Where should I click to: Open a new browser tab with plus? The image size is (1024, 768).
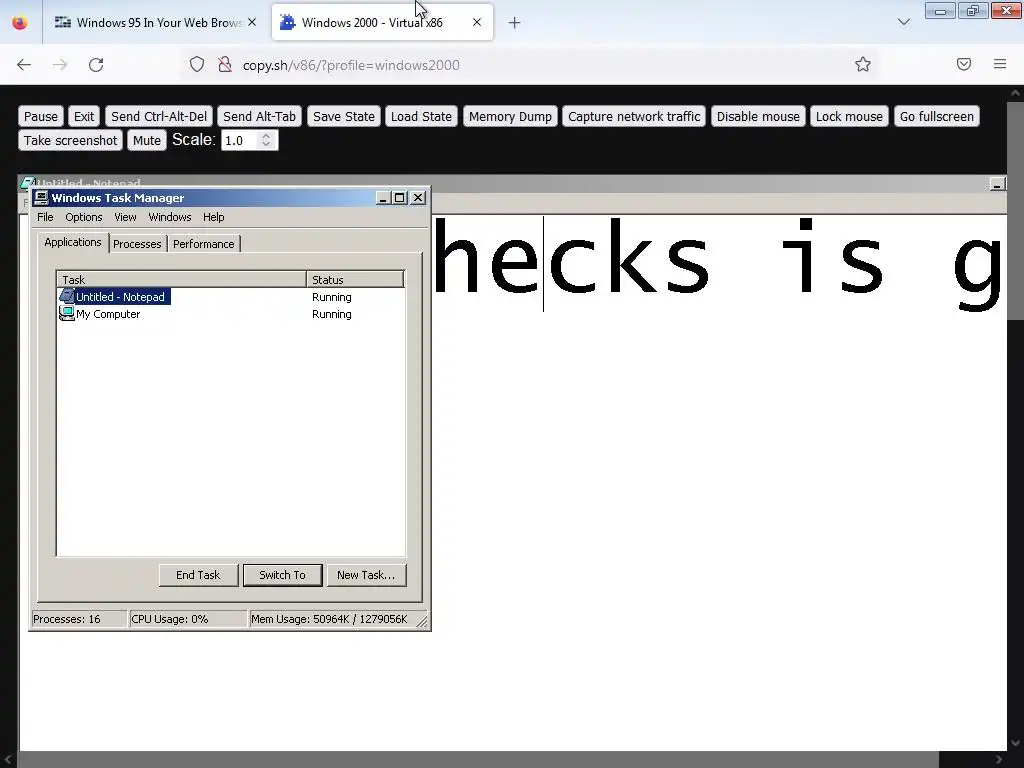(x=515, y=23)
